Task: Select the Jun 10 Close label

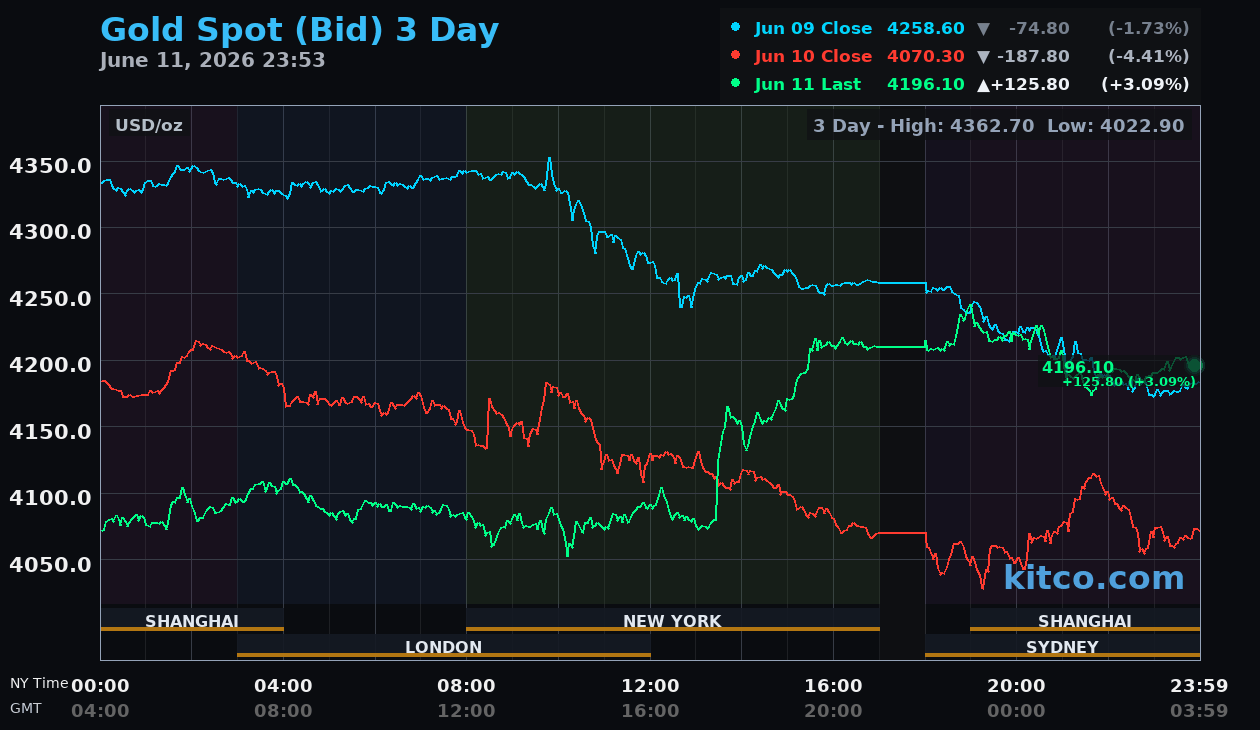Action: 813,57
